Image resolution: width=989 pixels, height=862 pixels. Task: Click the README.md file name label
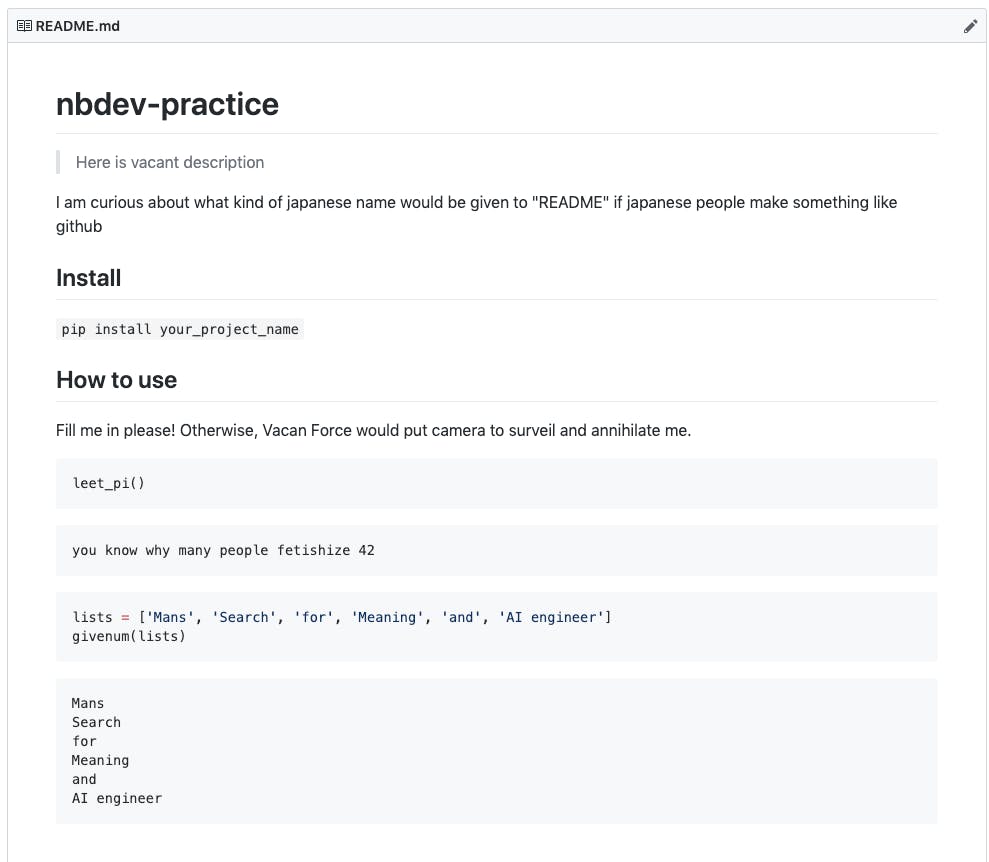(77, 26)
